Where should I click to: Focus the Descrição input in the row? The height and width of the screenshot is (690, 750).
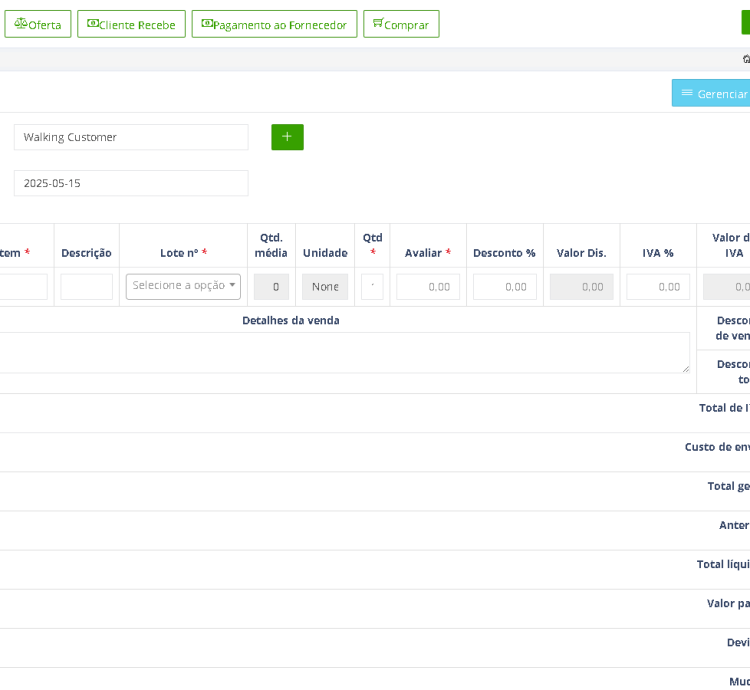click(x=86, y=287)
